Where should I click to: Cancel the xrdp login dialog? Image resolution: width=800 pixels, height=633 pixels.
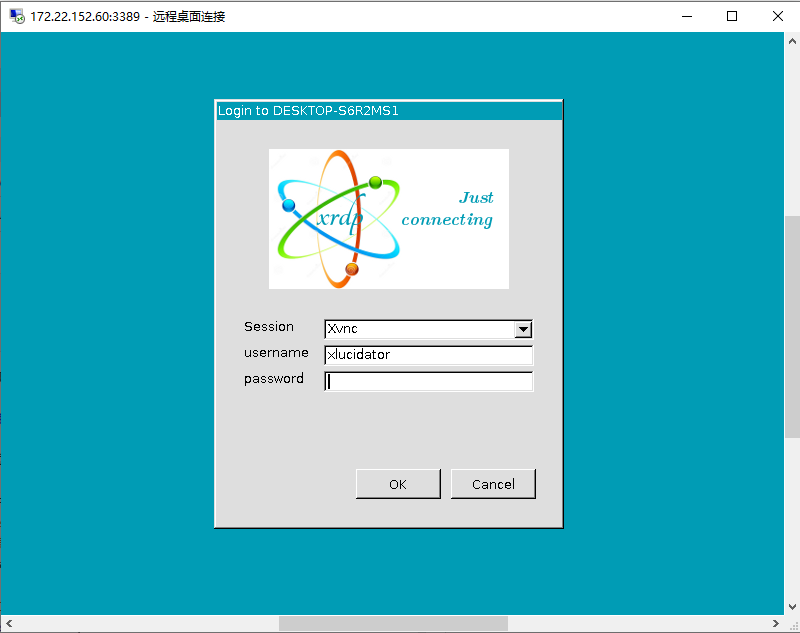tap(493, 484)
